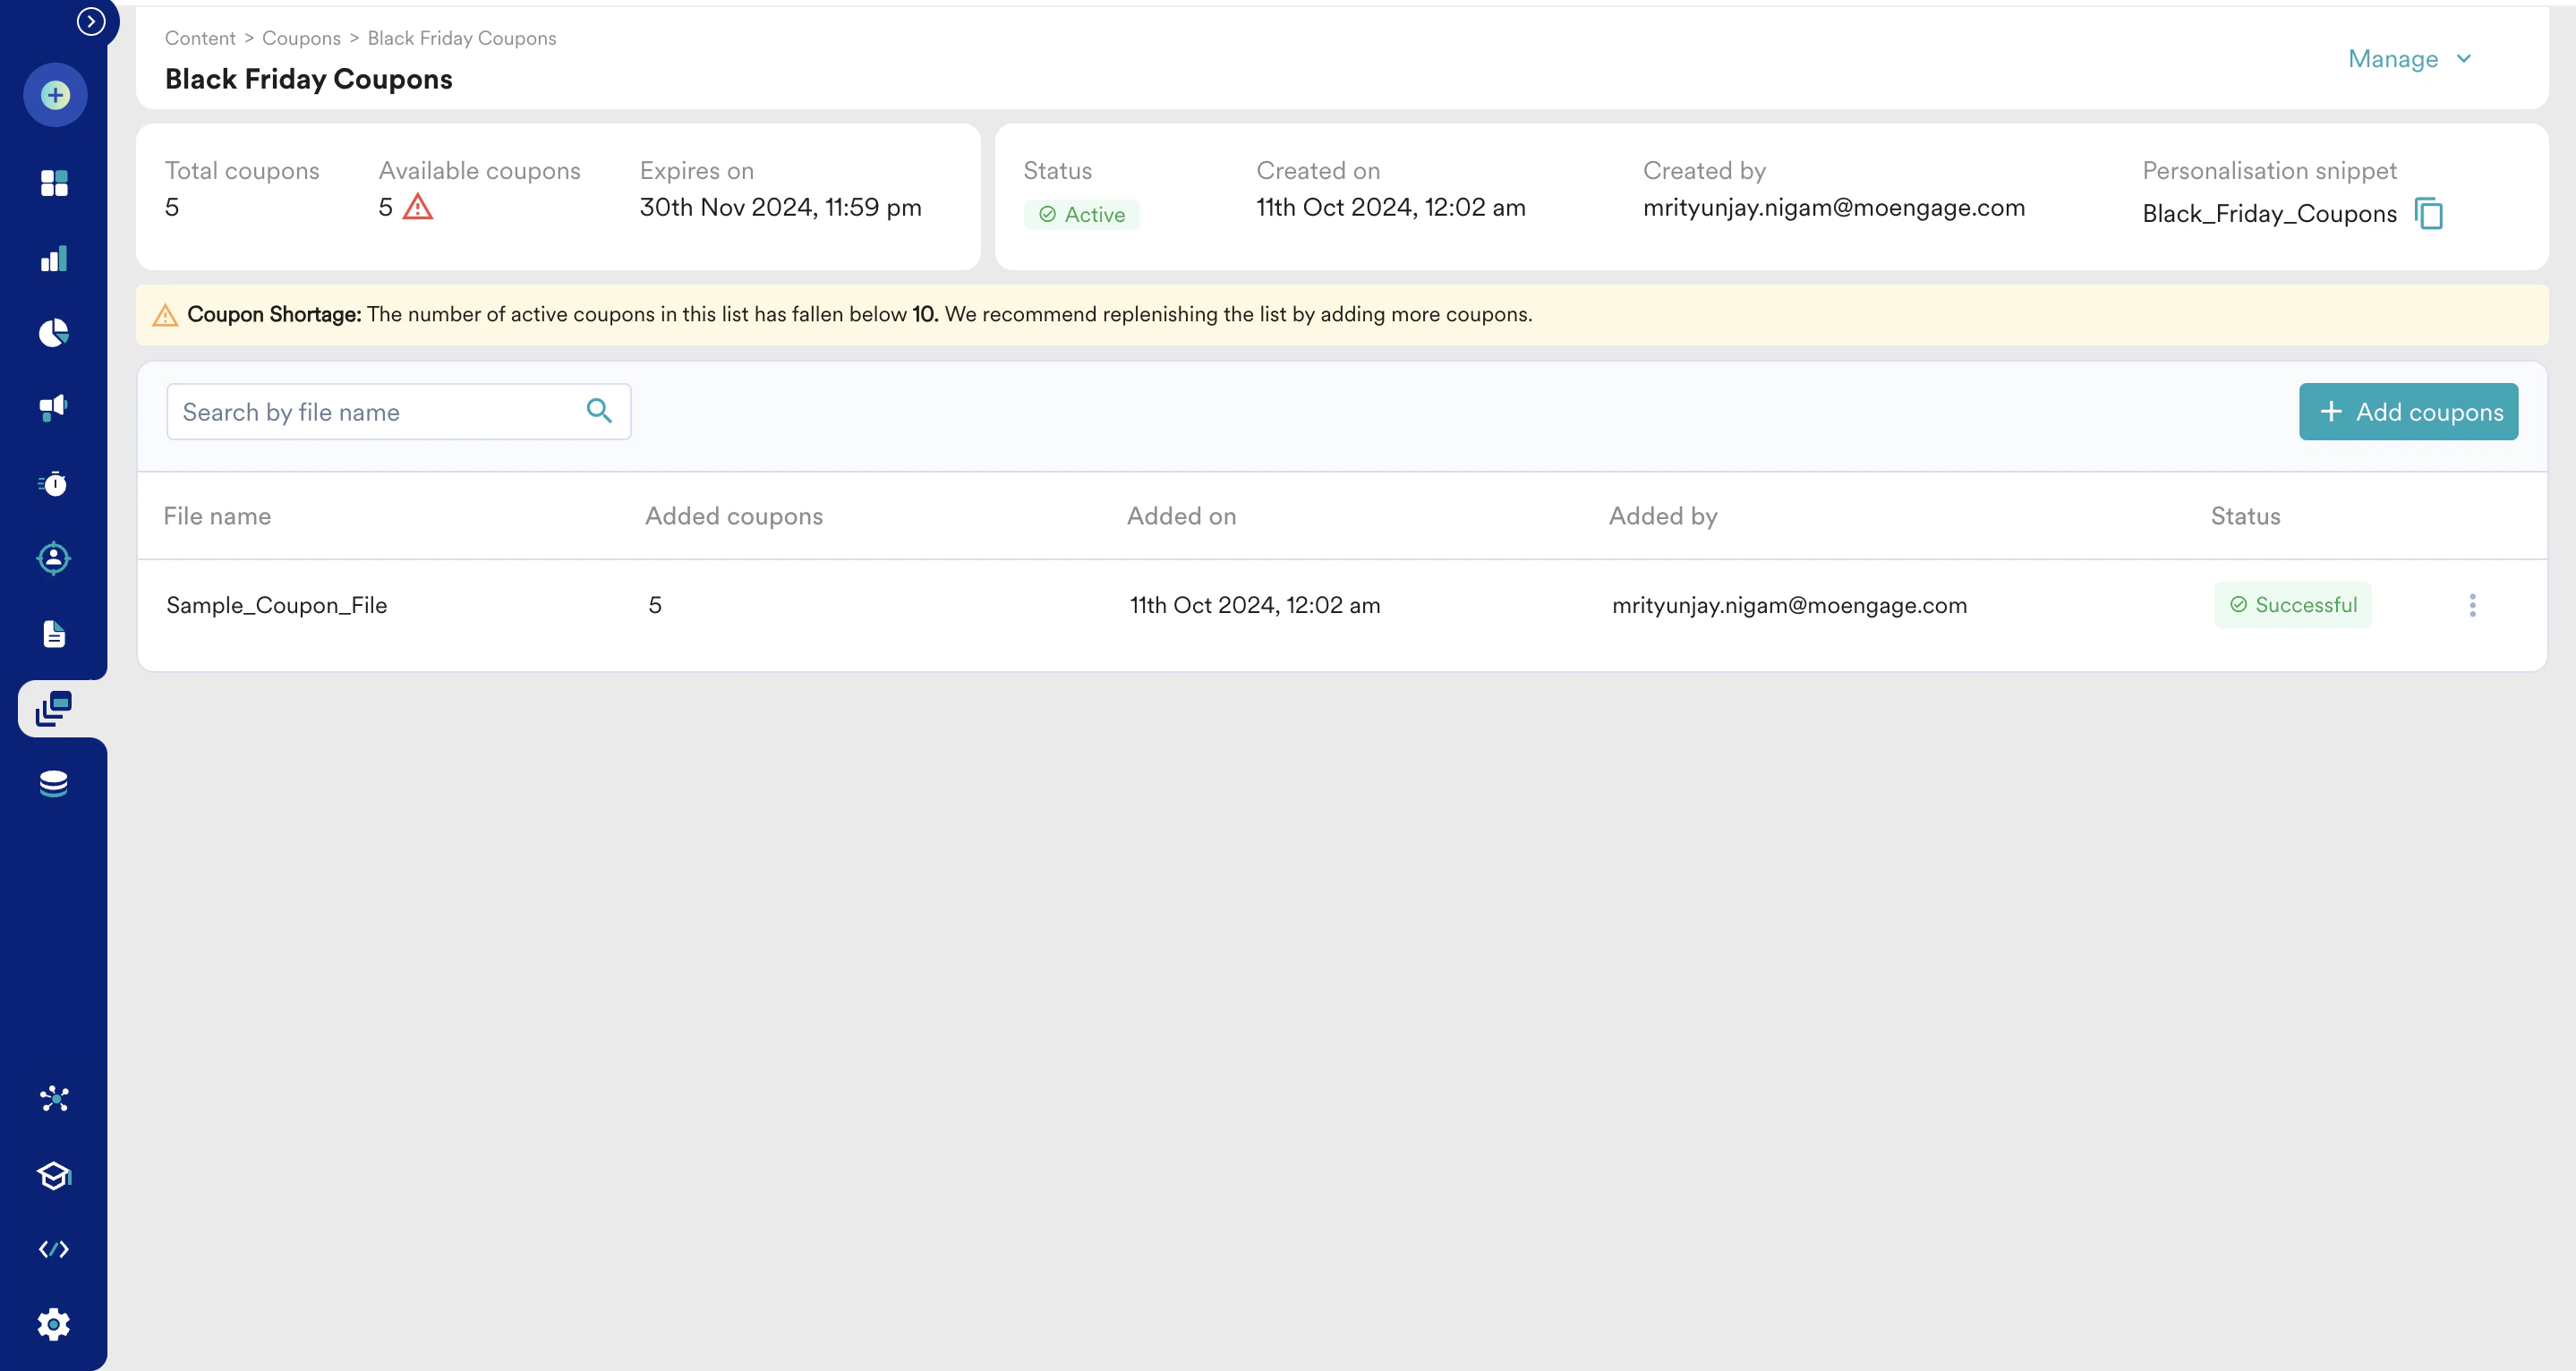Go to Content in the breadcrumb
The image size is (2576, 1371).
coord(200,38)
